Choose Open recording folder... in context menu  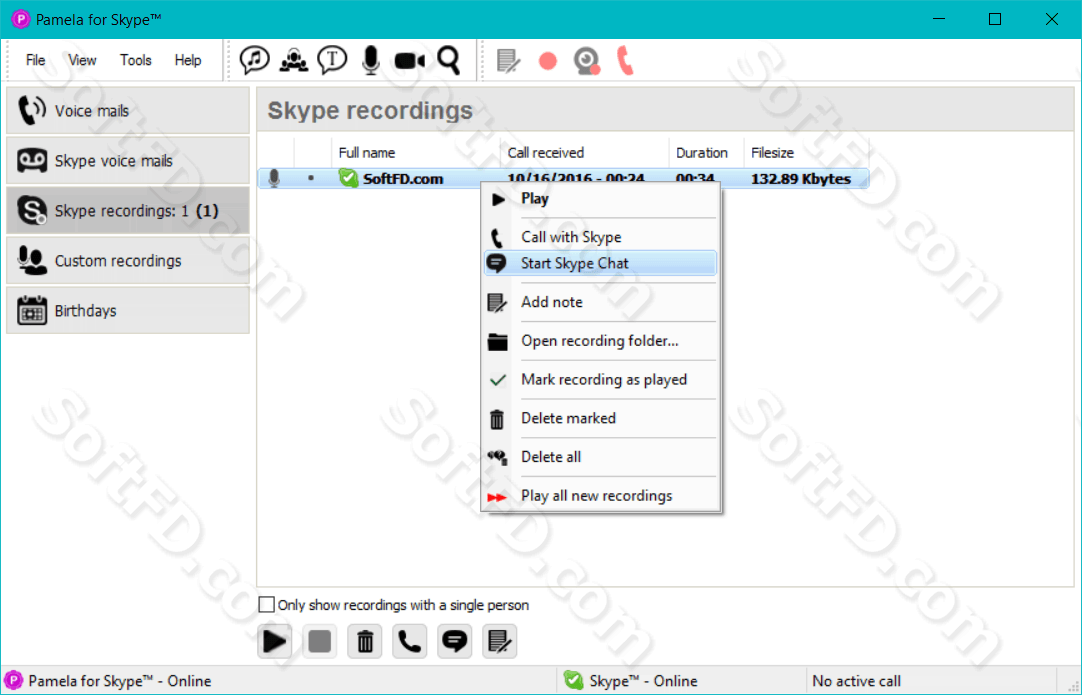(600, 341)
